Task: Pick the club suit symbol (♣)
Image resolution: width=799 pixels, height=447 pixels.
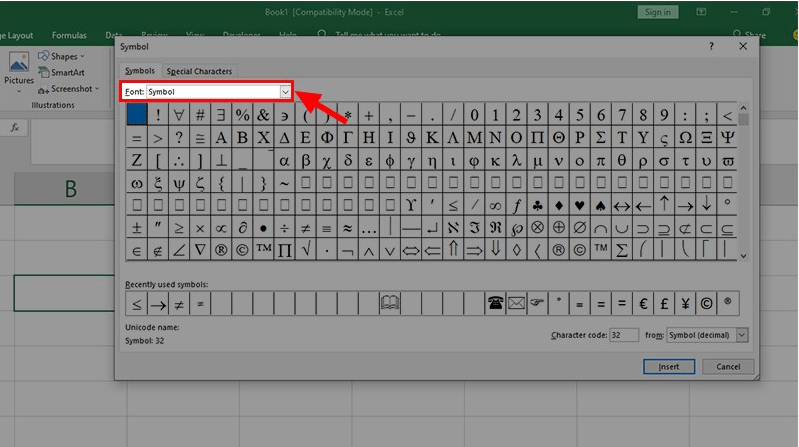Action: pyautogui.click(x=538, y=205)
